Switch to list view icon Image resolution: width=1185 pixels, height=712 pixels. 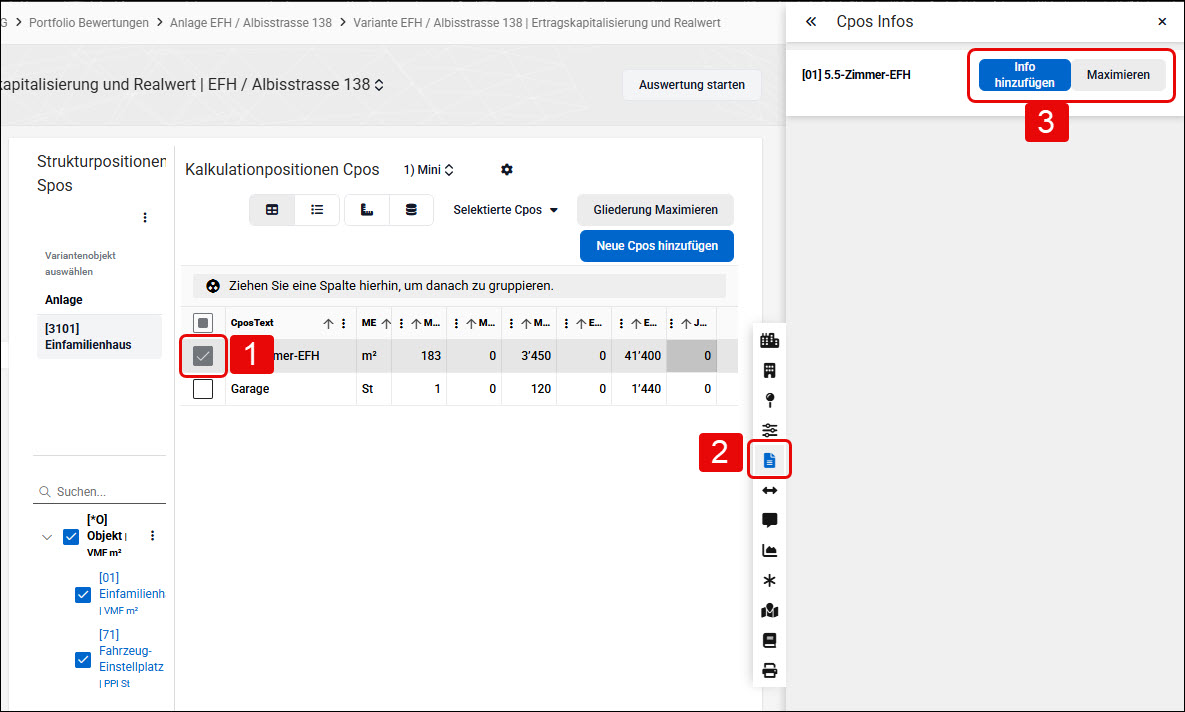(x=317, y=210)
